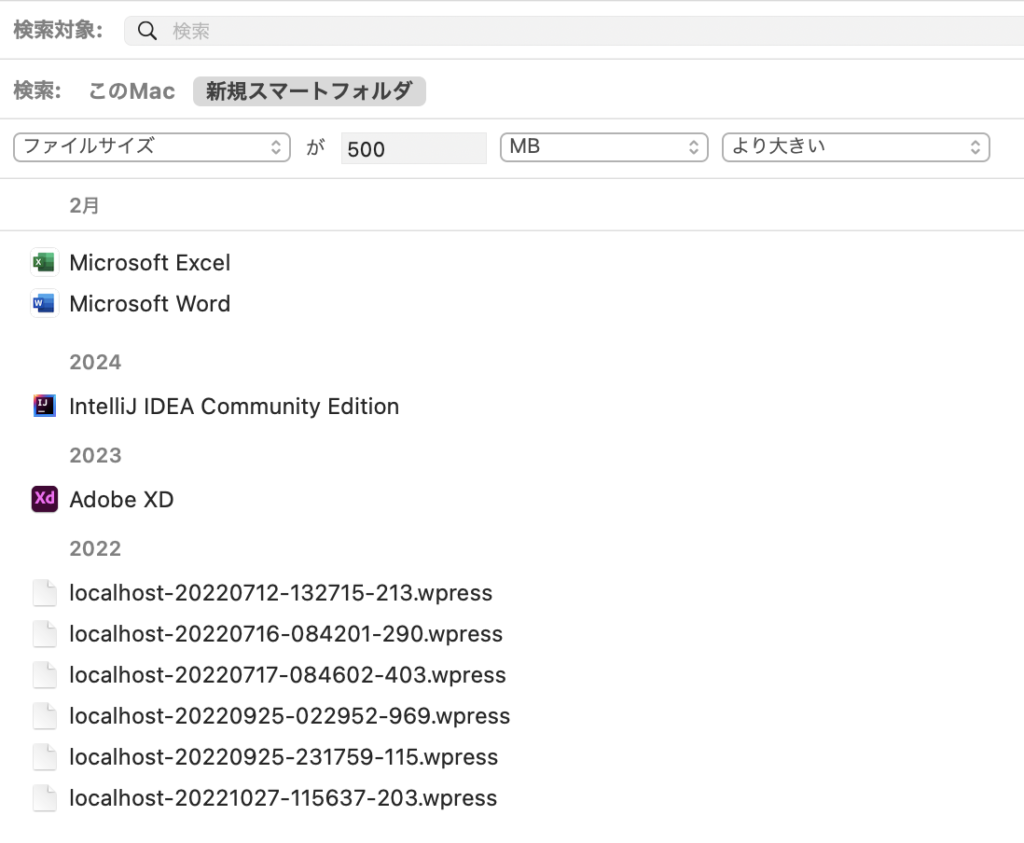This screenshot has height=843, width=1024.
Task: Click the Microsoft Excel app icon
Action: [x=44, y=262]
